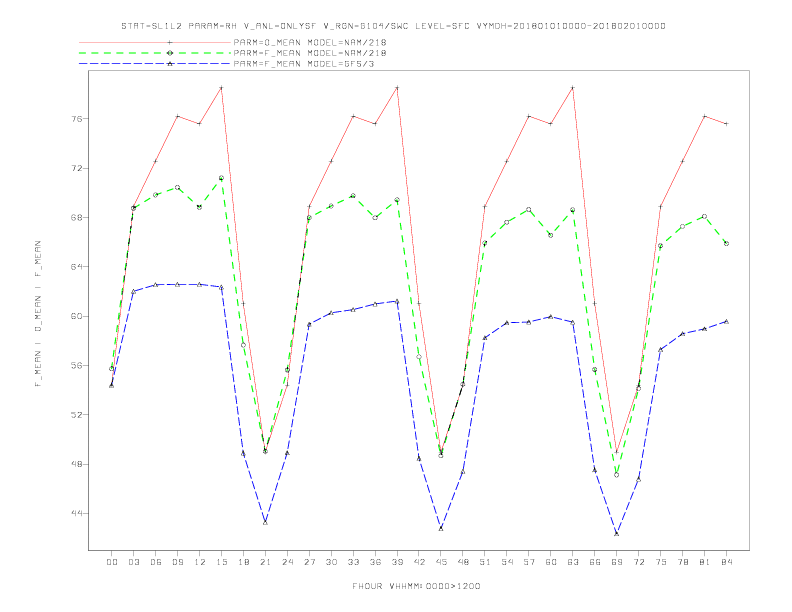792x612 pixels.
Task: Click the chart title starting STAT=SL1L2 PARAM=RH
Action: click(393, 26)
